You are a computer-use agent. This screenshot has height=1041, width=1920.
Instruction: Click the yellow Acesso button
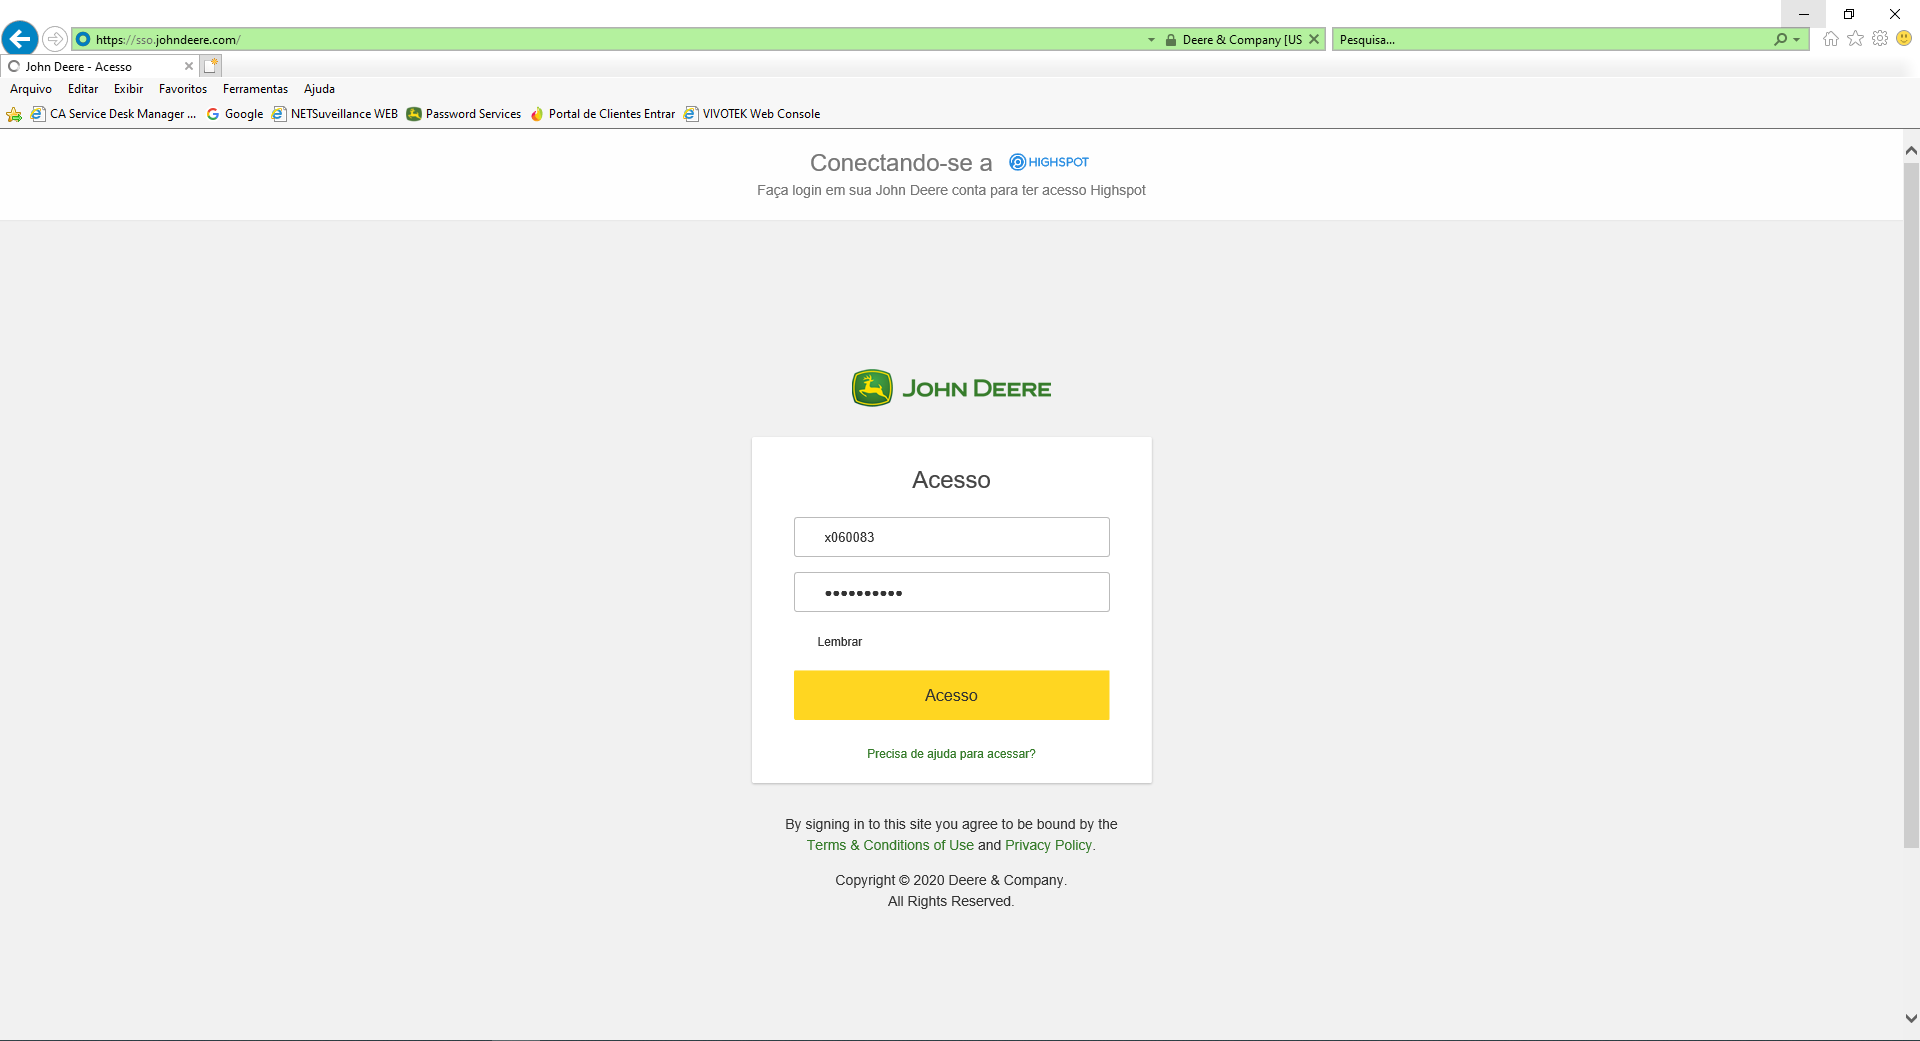(x=951, y=695)
